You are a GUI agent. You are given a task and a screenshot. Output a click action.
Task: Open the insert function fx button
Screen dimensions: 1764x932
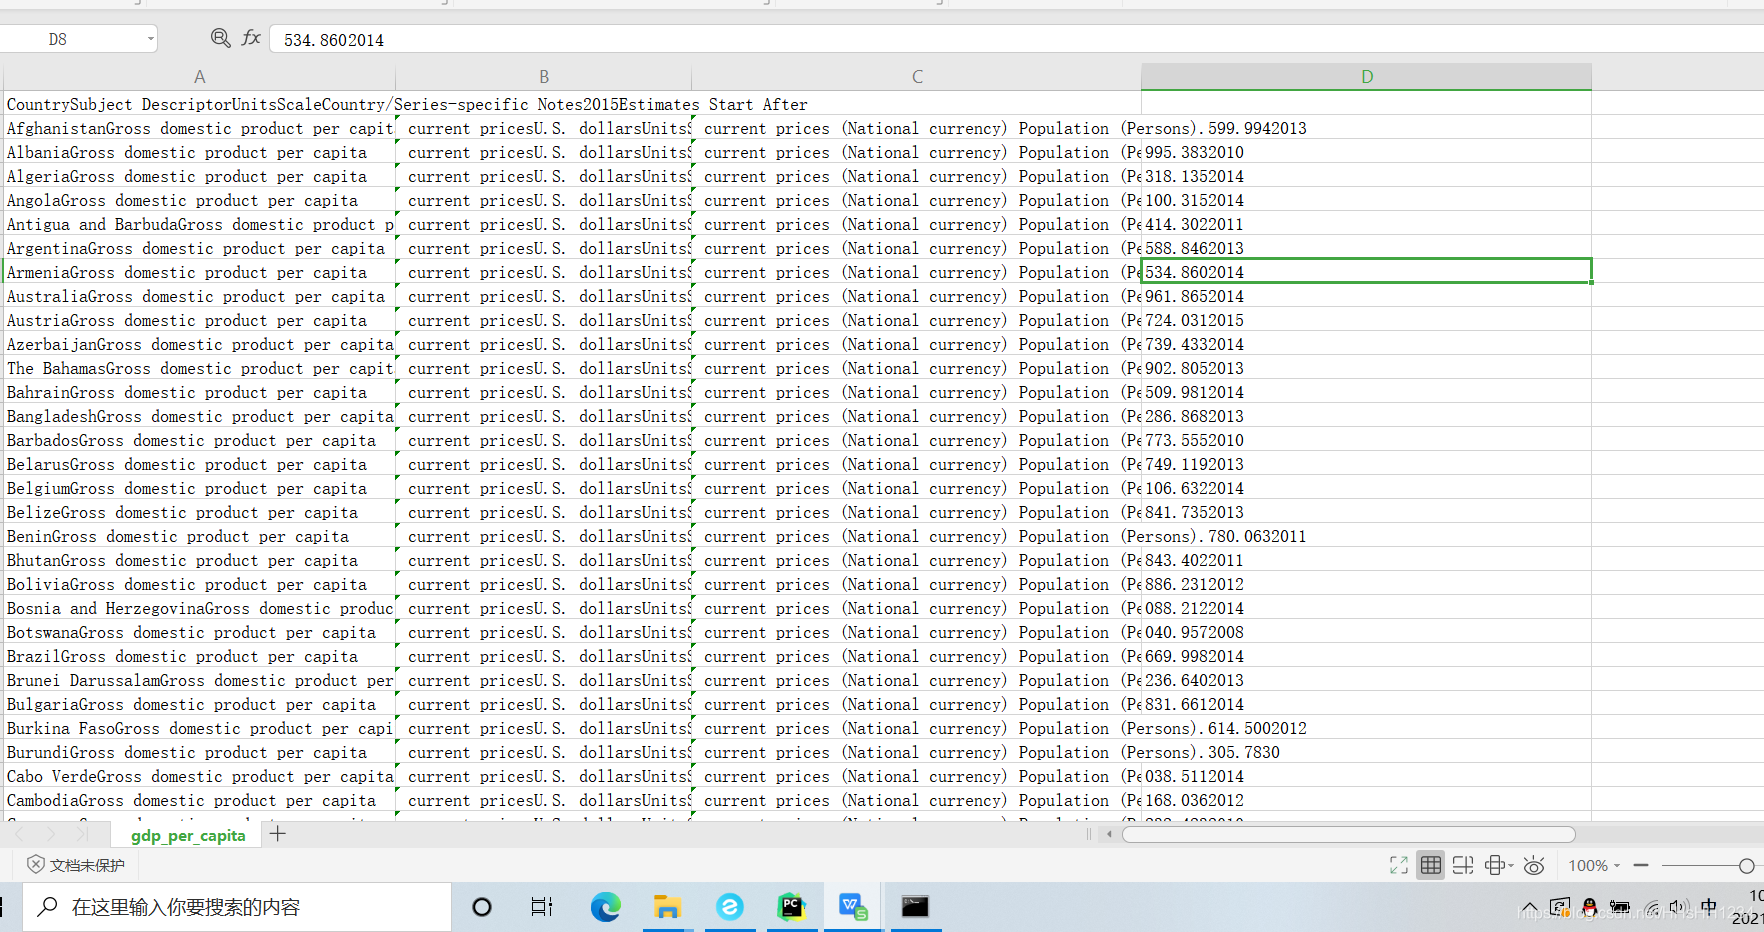pyautogui.click(x=251, y=38)
